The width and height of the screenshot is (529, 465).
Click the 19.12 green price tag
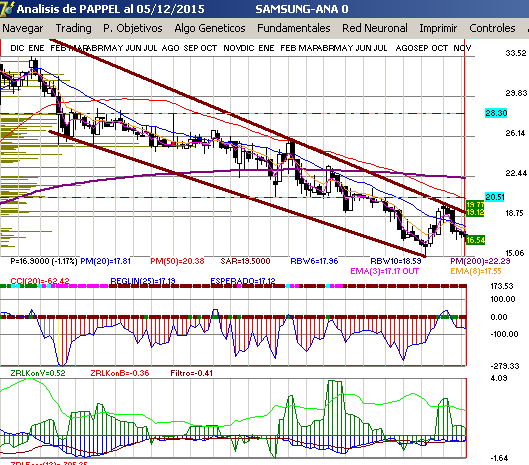pyautogui.click(x=475, y=212)
